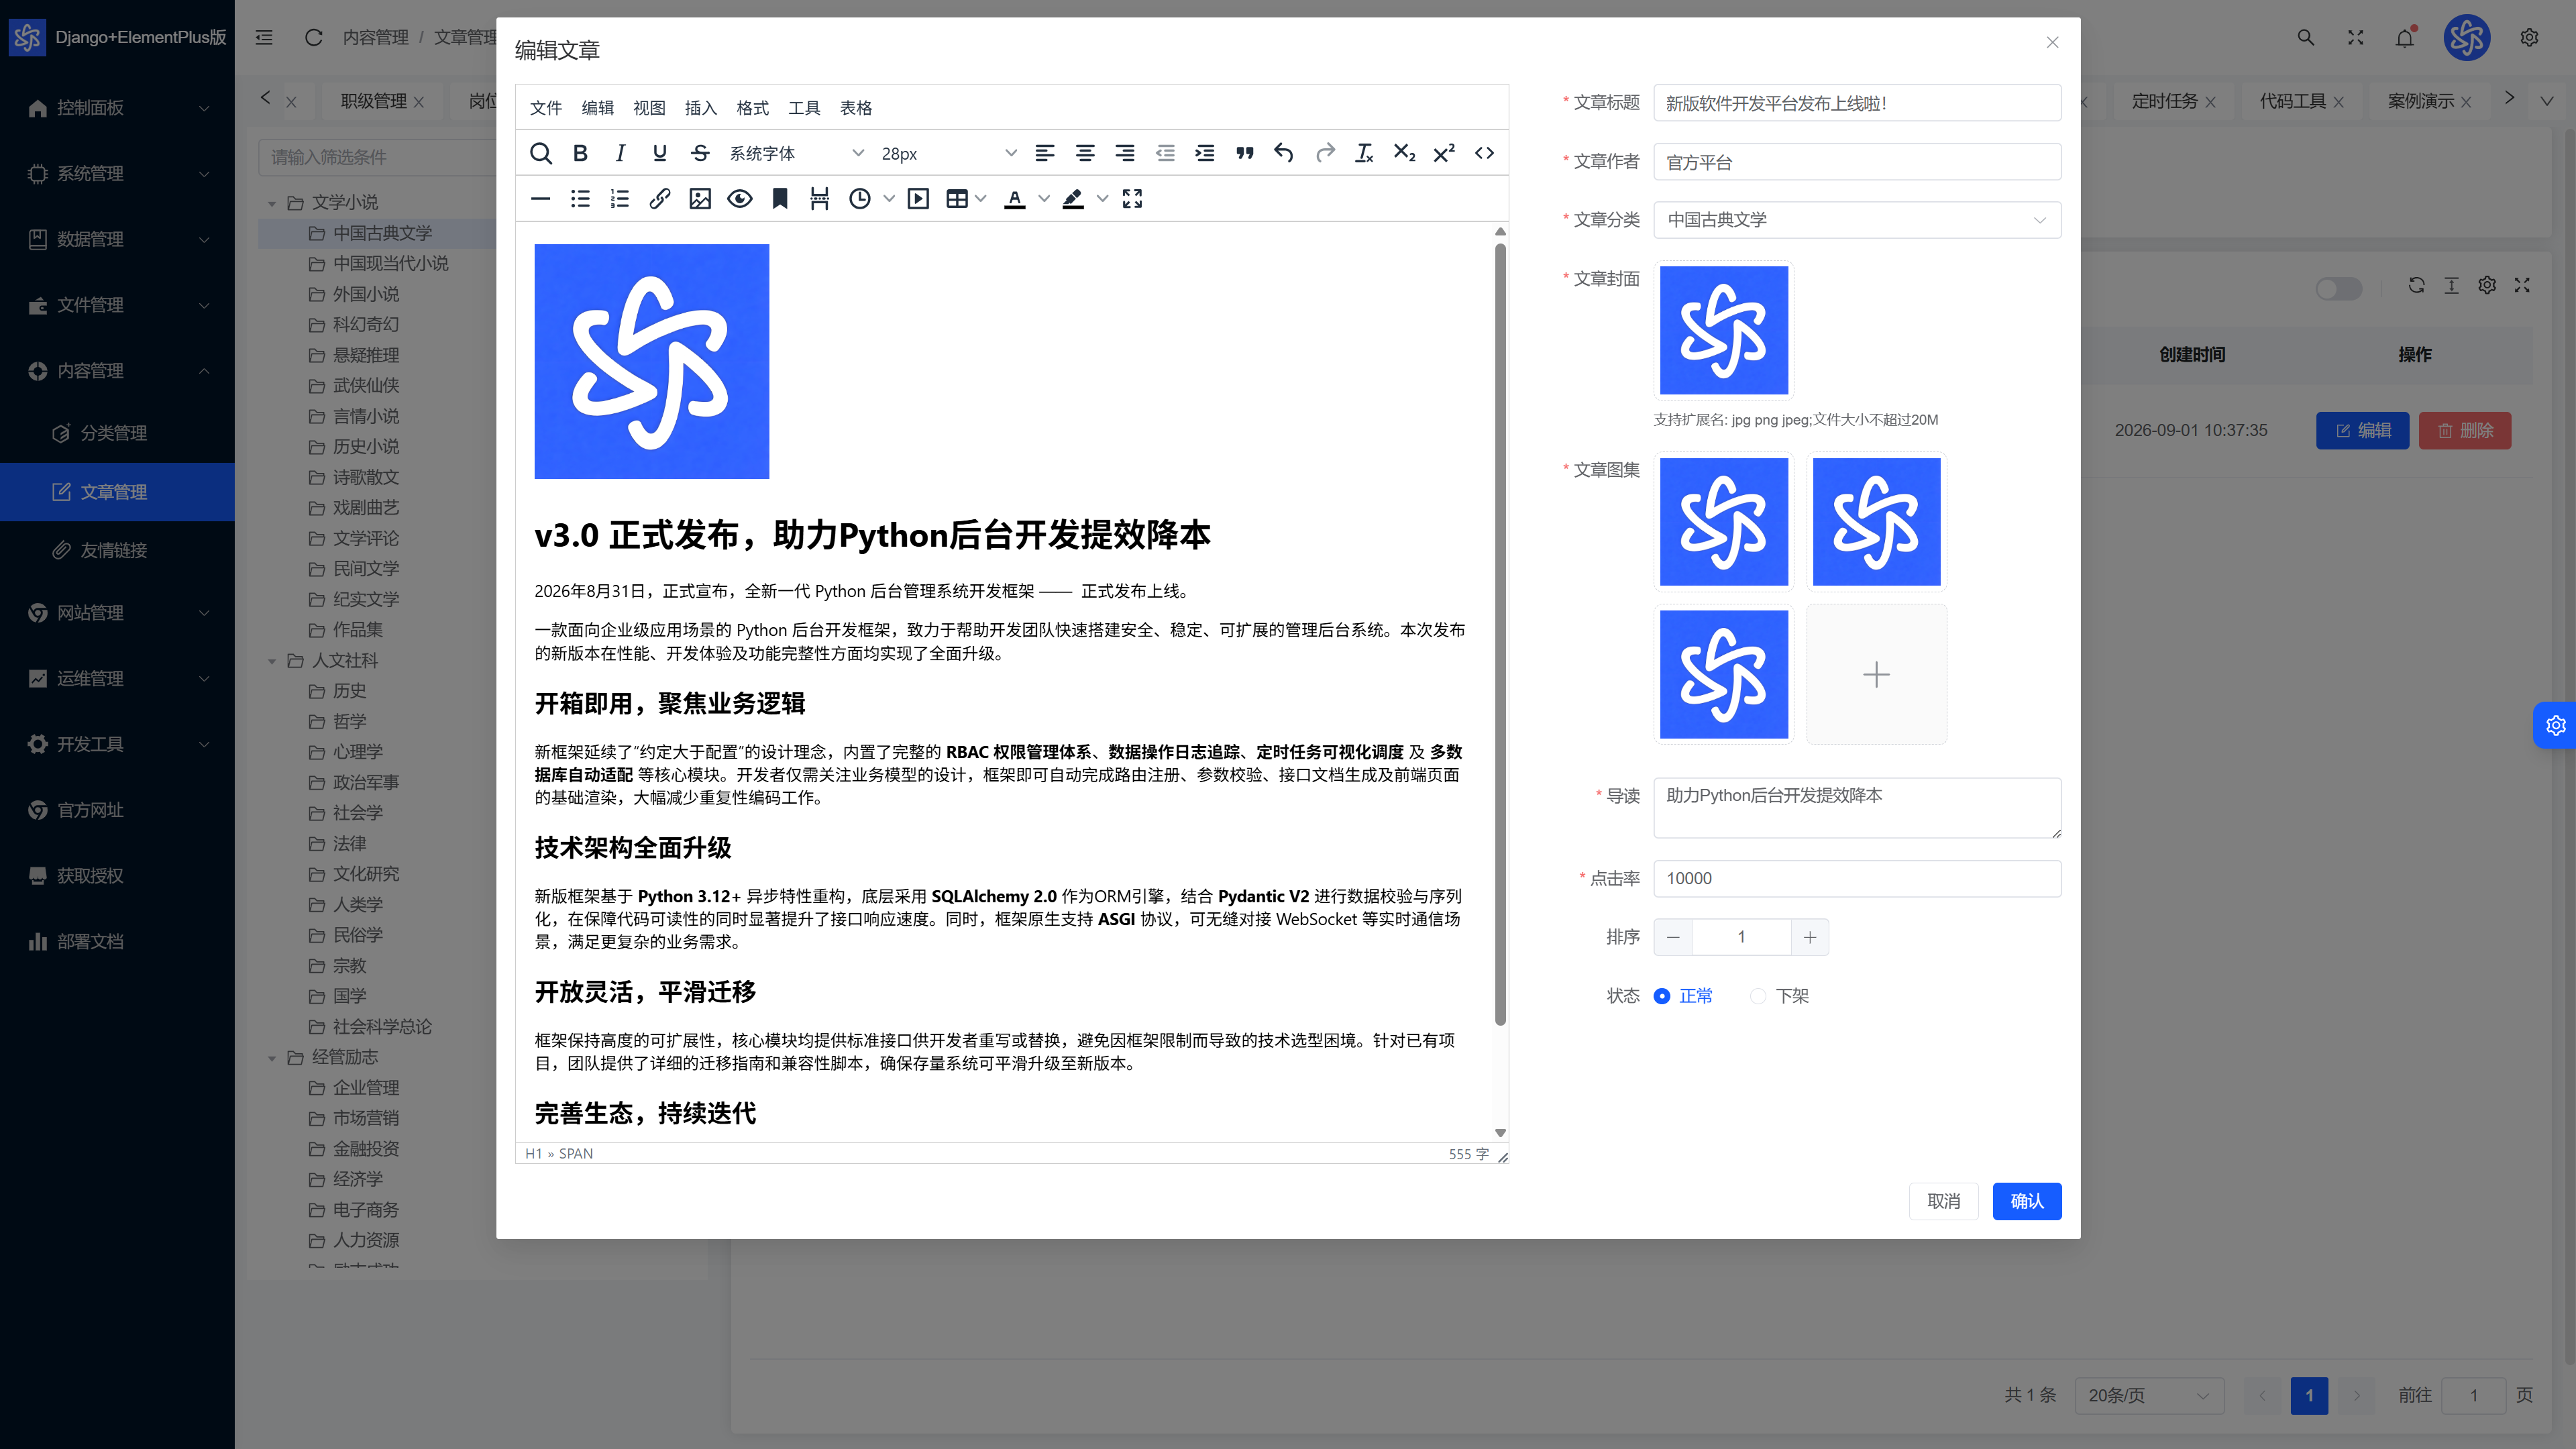Insert horizontal line
2576x1449 pixels.
(x=541, y=199)
